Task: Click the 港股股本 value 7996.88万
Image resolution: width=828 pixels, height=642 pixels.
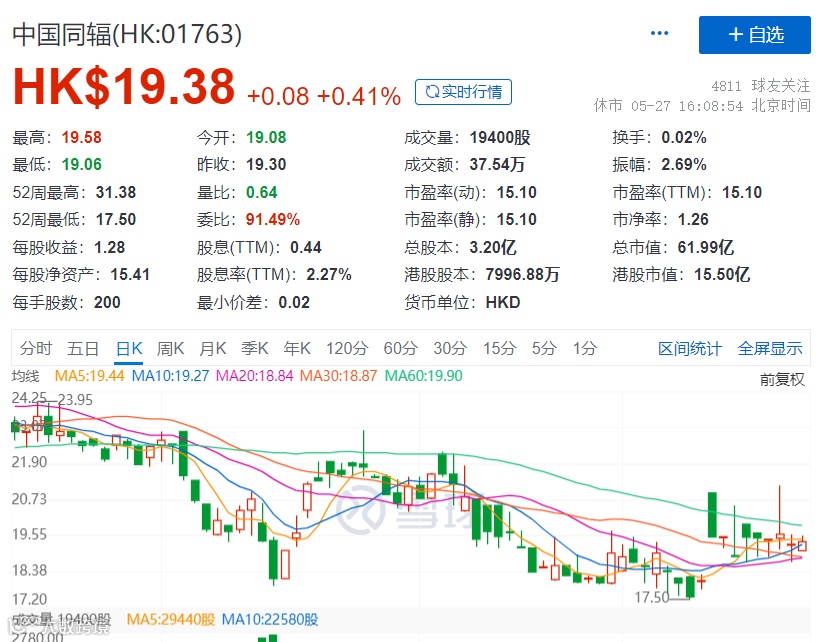Action: pos(522,274)
